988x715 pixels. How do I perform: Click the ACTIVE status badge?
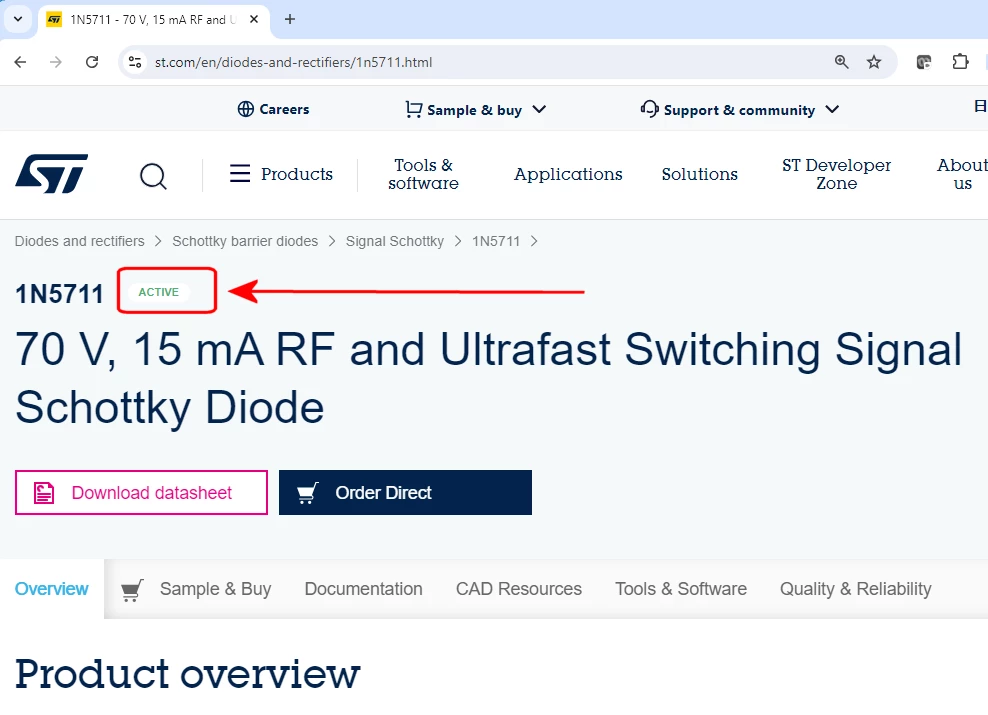click(159, 292)
